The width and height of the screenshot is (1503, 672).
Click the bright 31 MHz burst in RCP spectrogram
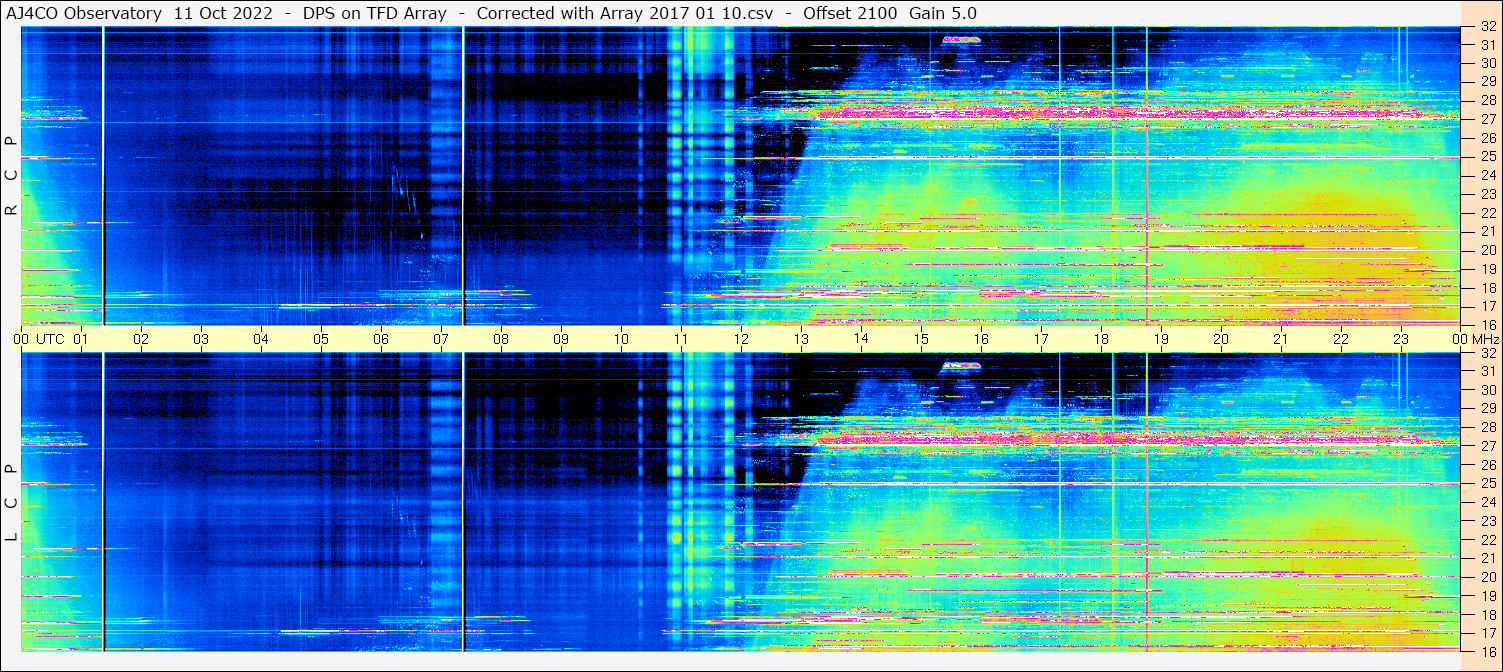point(961,39)
